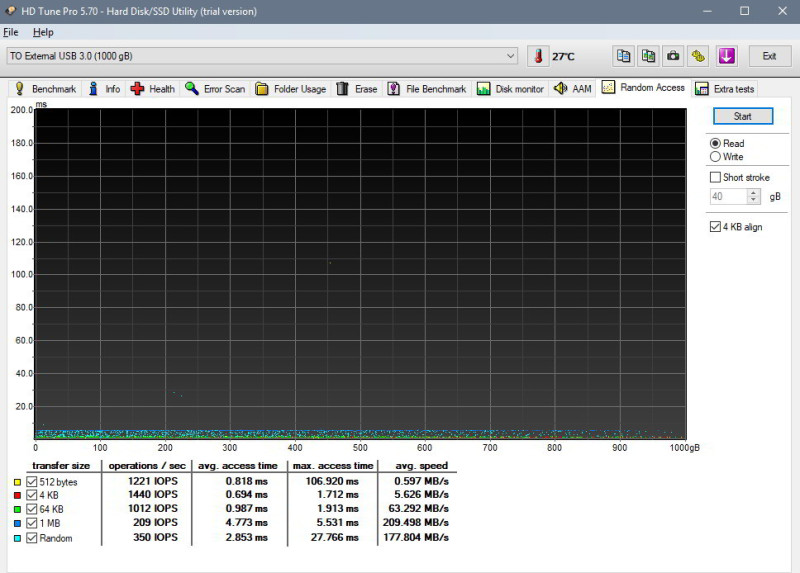Open the File menu
Image resolution: width=800 pixels, height=573 pixels.
click(x=11, y=32)
